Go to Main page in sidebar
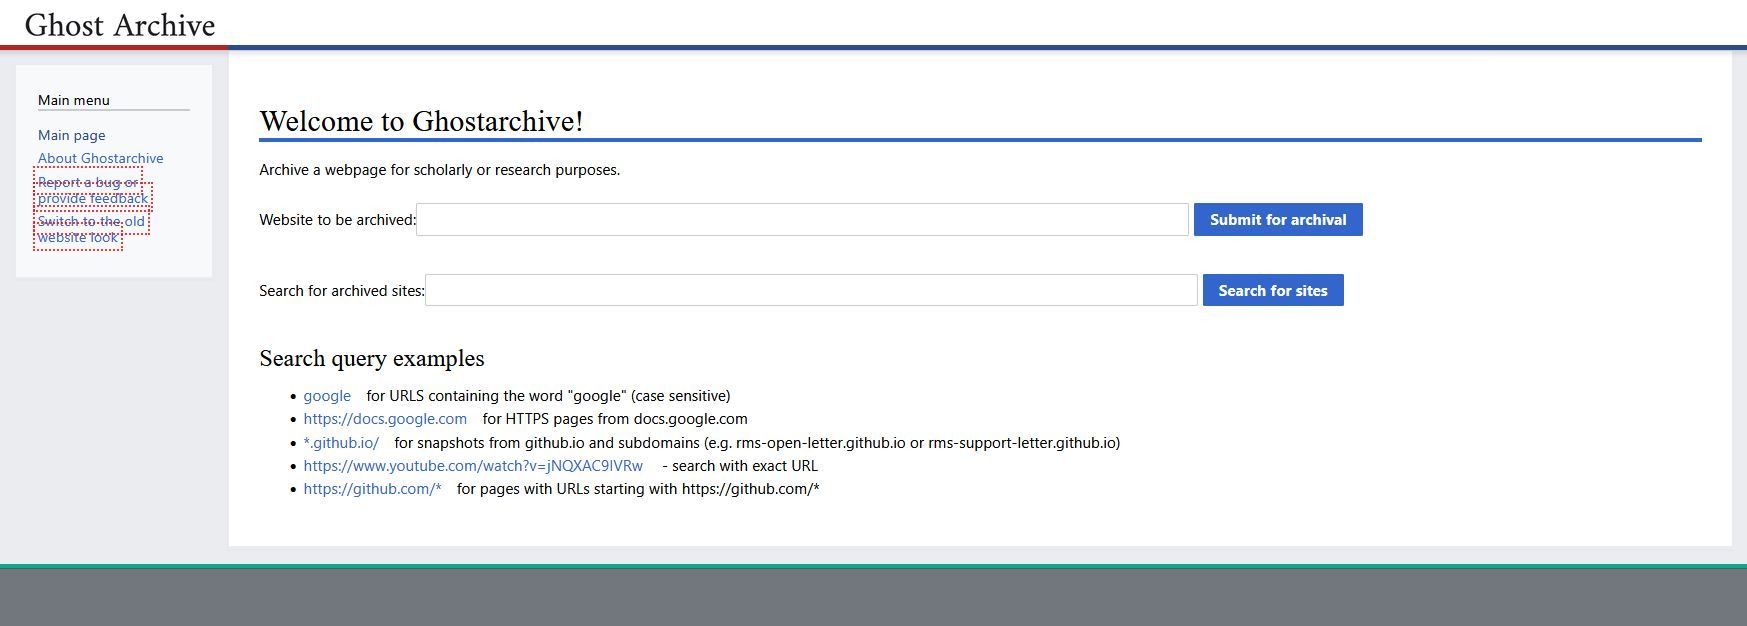The width and height of the screenshot is (1747, 626). pos(72,135)
